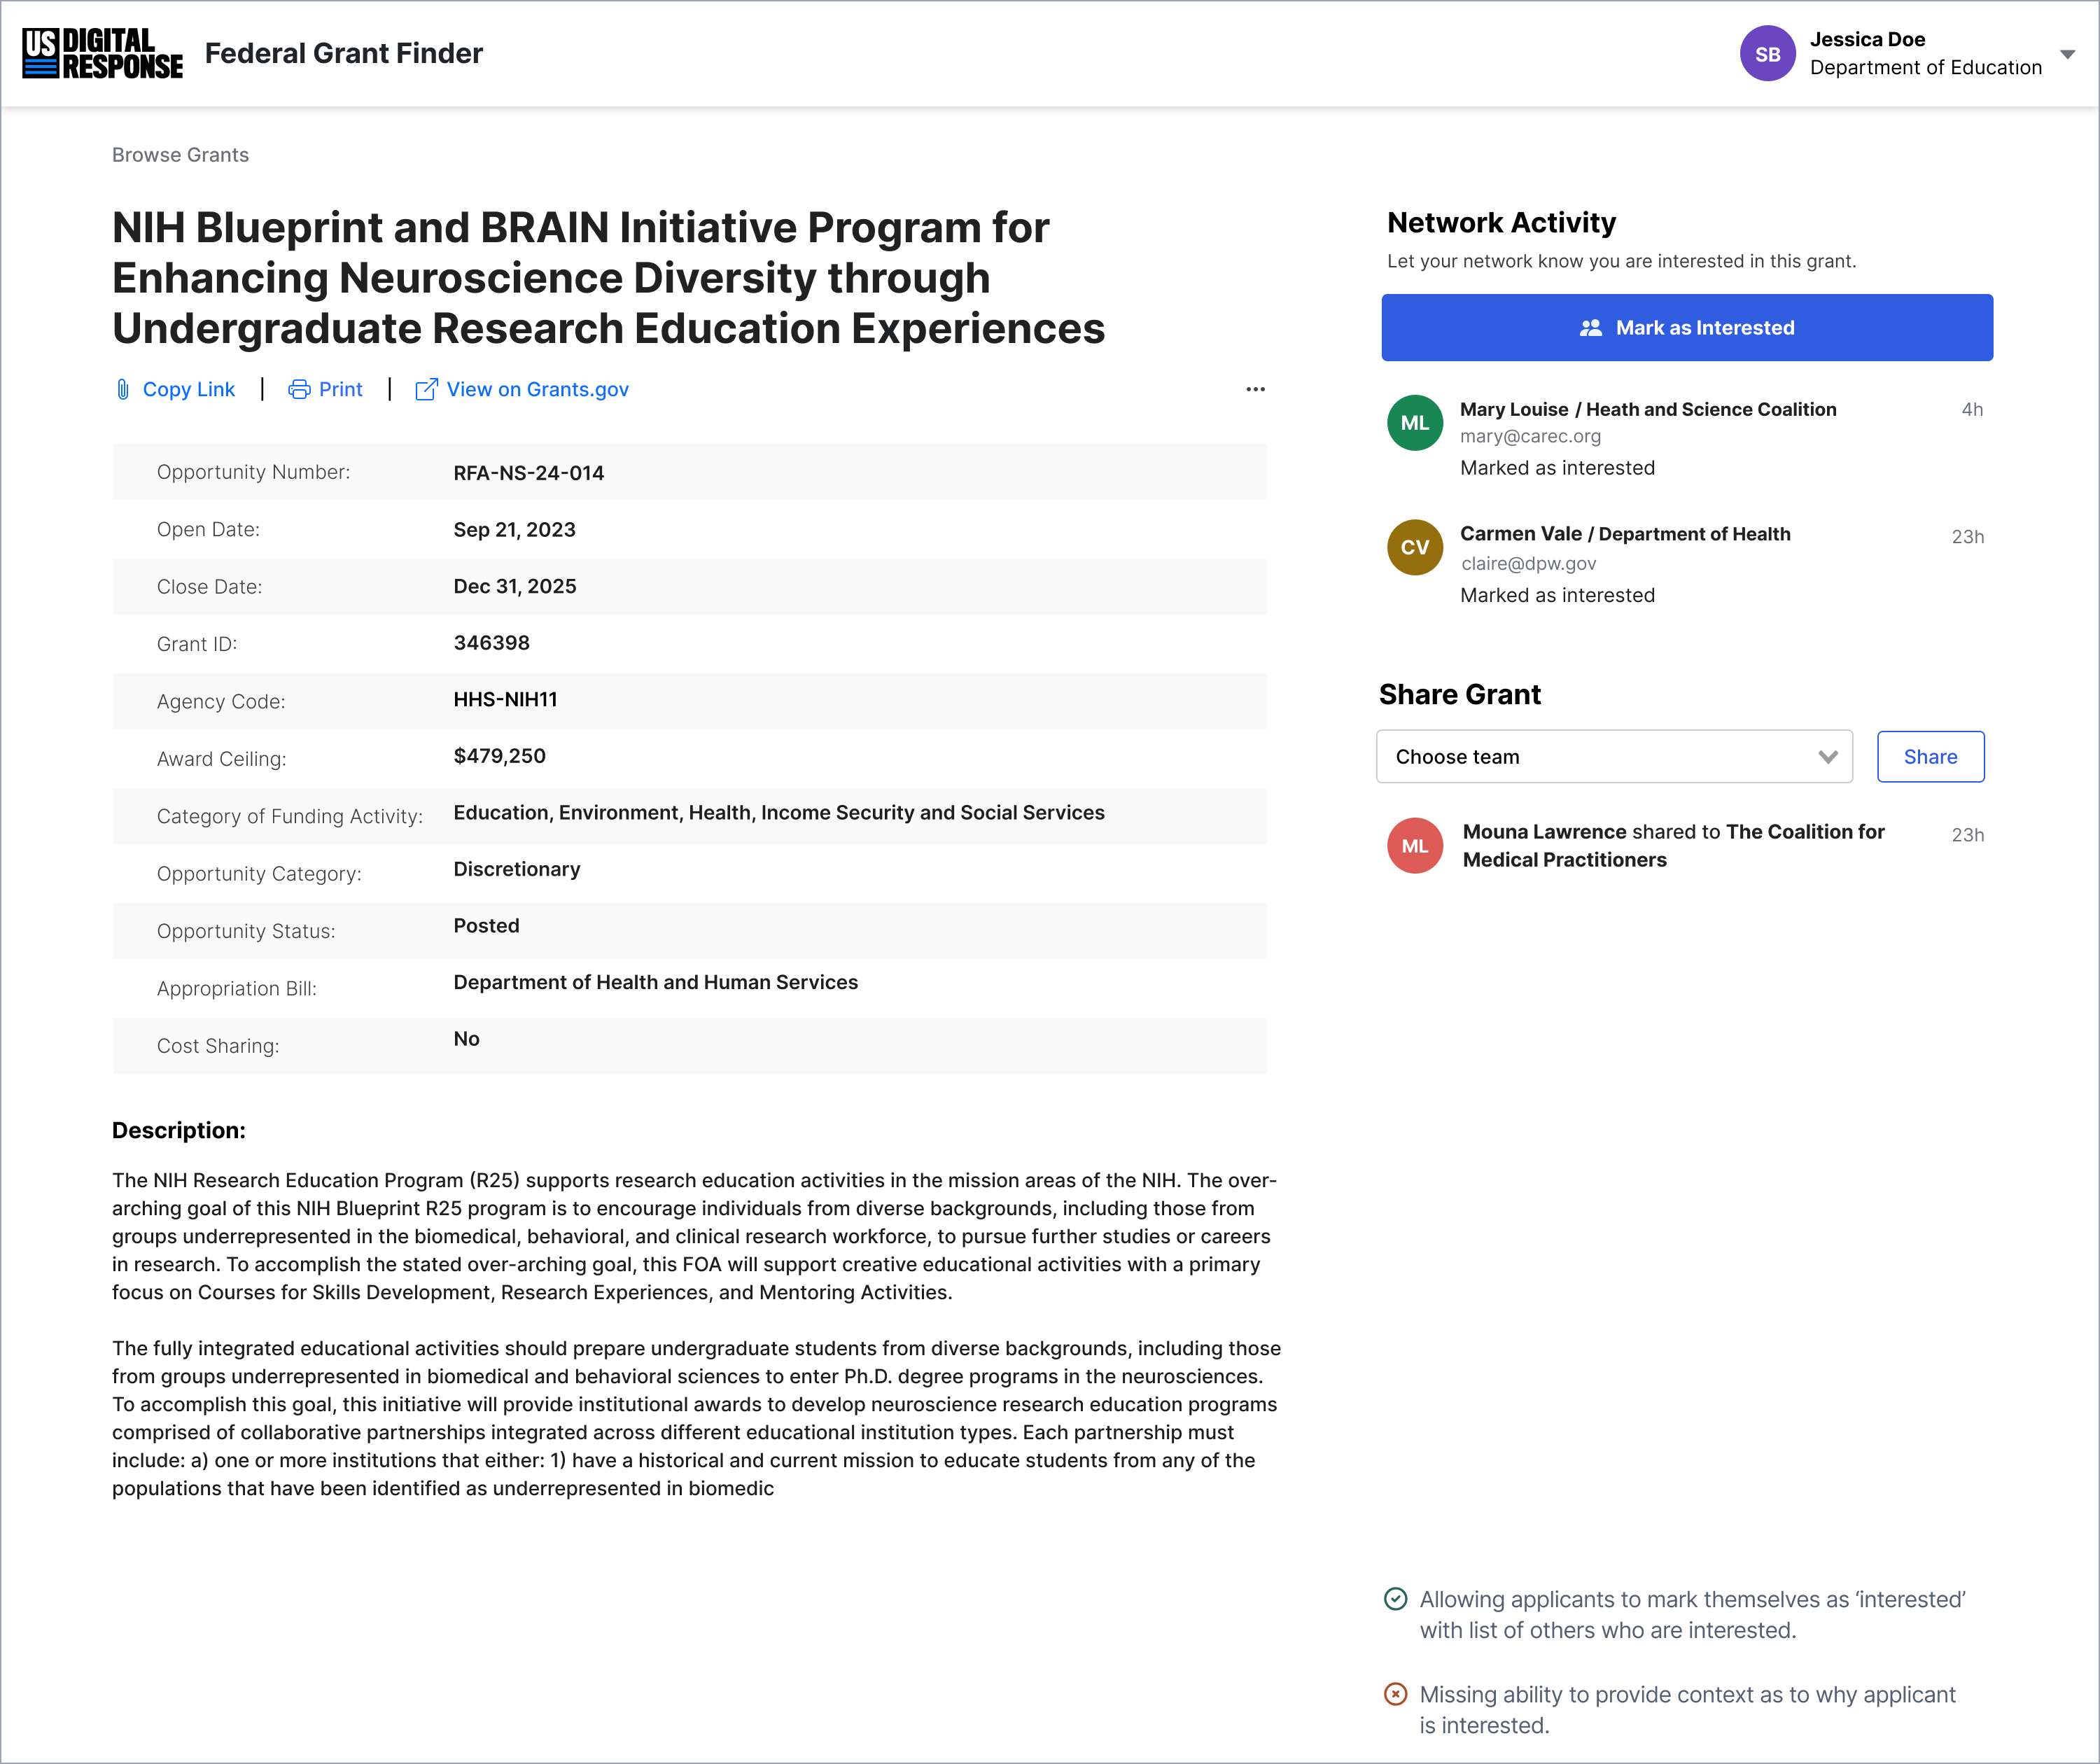This screenshot has height=1764, width=2100.
Task: Click the Network Activity heading
Action: (1501, 222)
